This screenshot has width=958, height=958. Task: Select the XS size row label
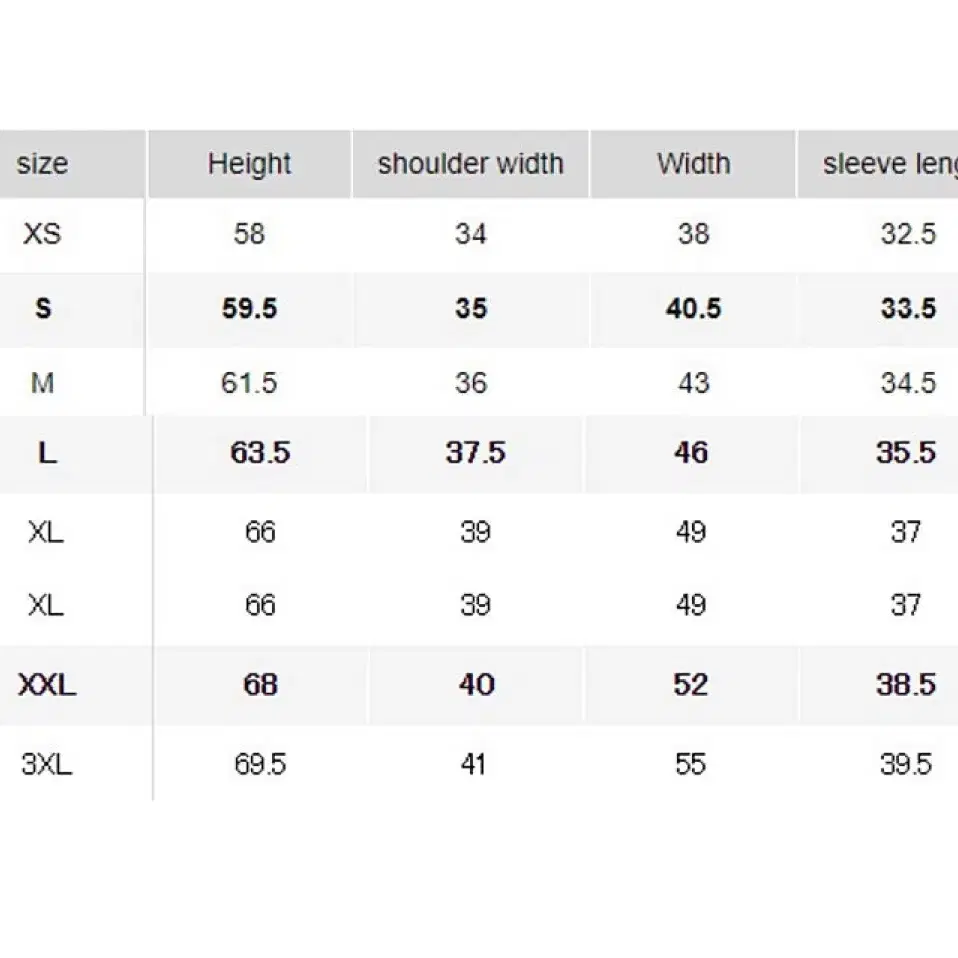[x=42, y=233]
